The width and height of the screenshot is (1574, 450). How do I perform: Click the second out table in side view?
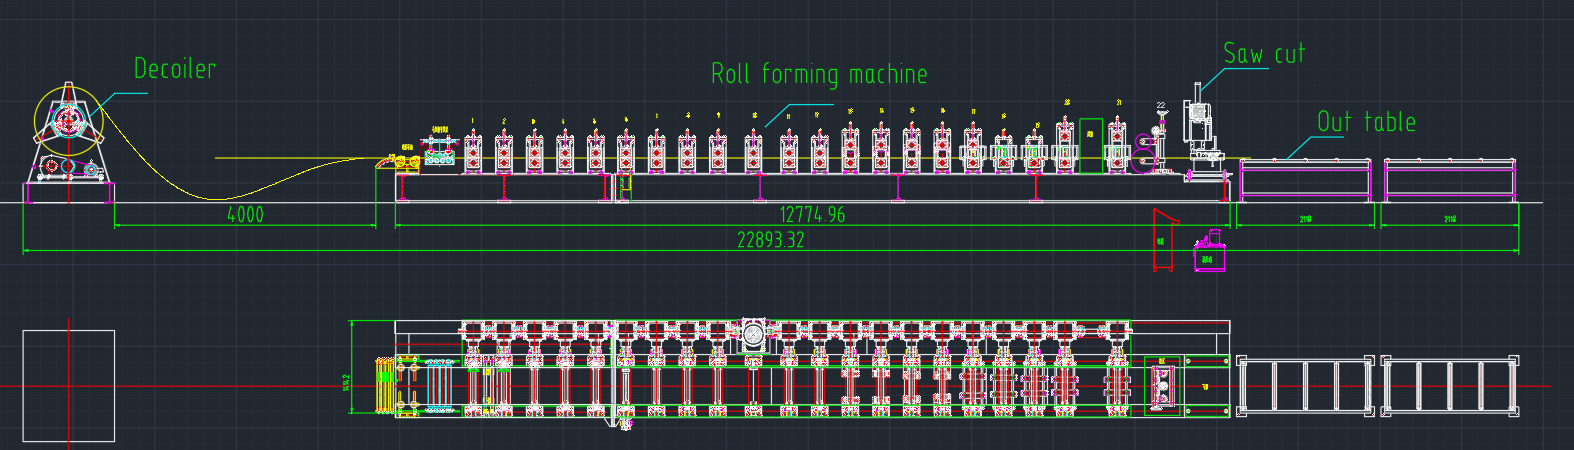(x=1449, y=178)
